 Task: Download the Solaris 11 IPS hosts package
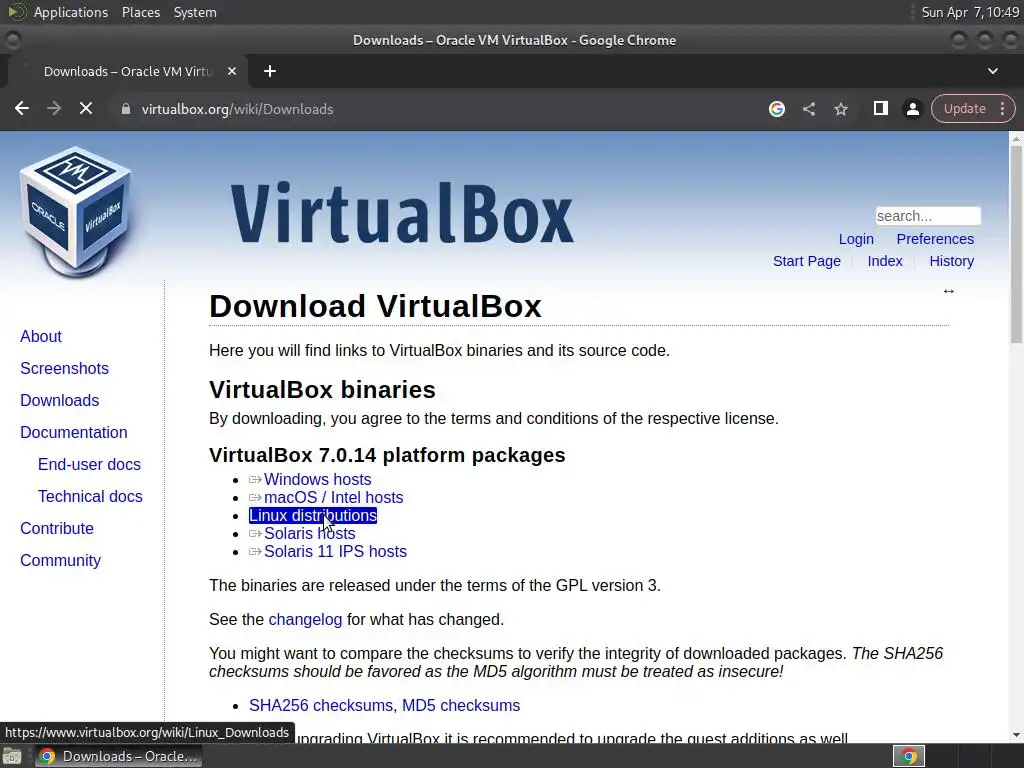(335, 552)
